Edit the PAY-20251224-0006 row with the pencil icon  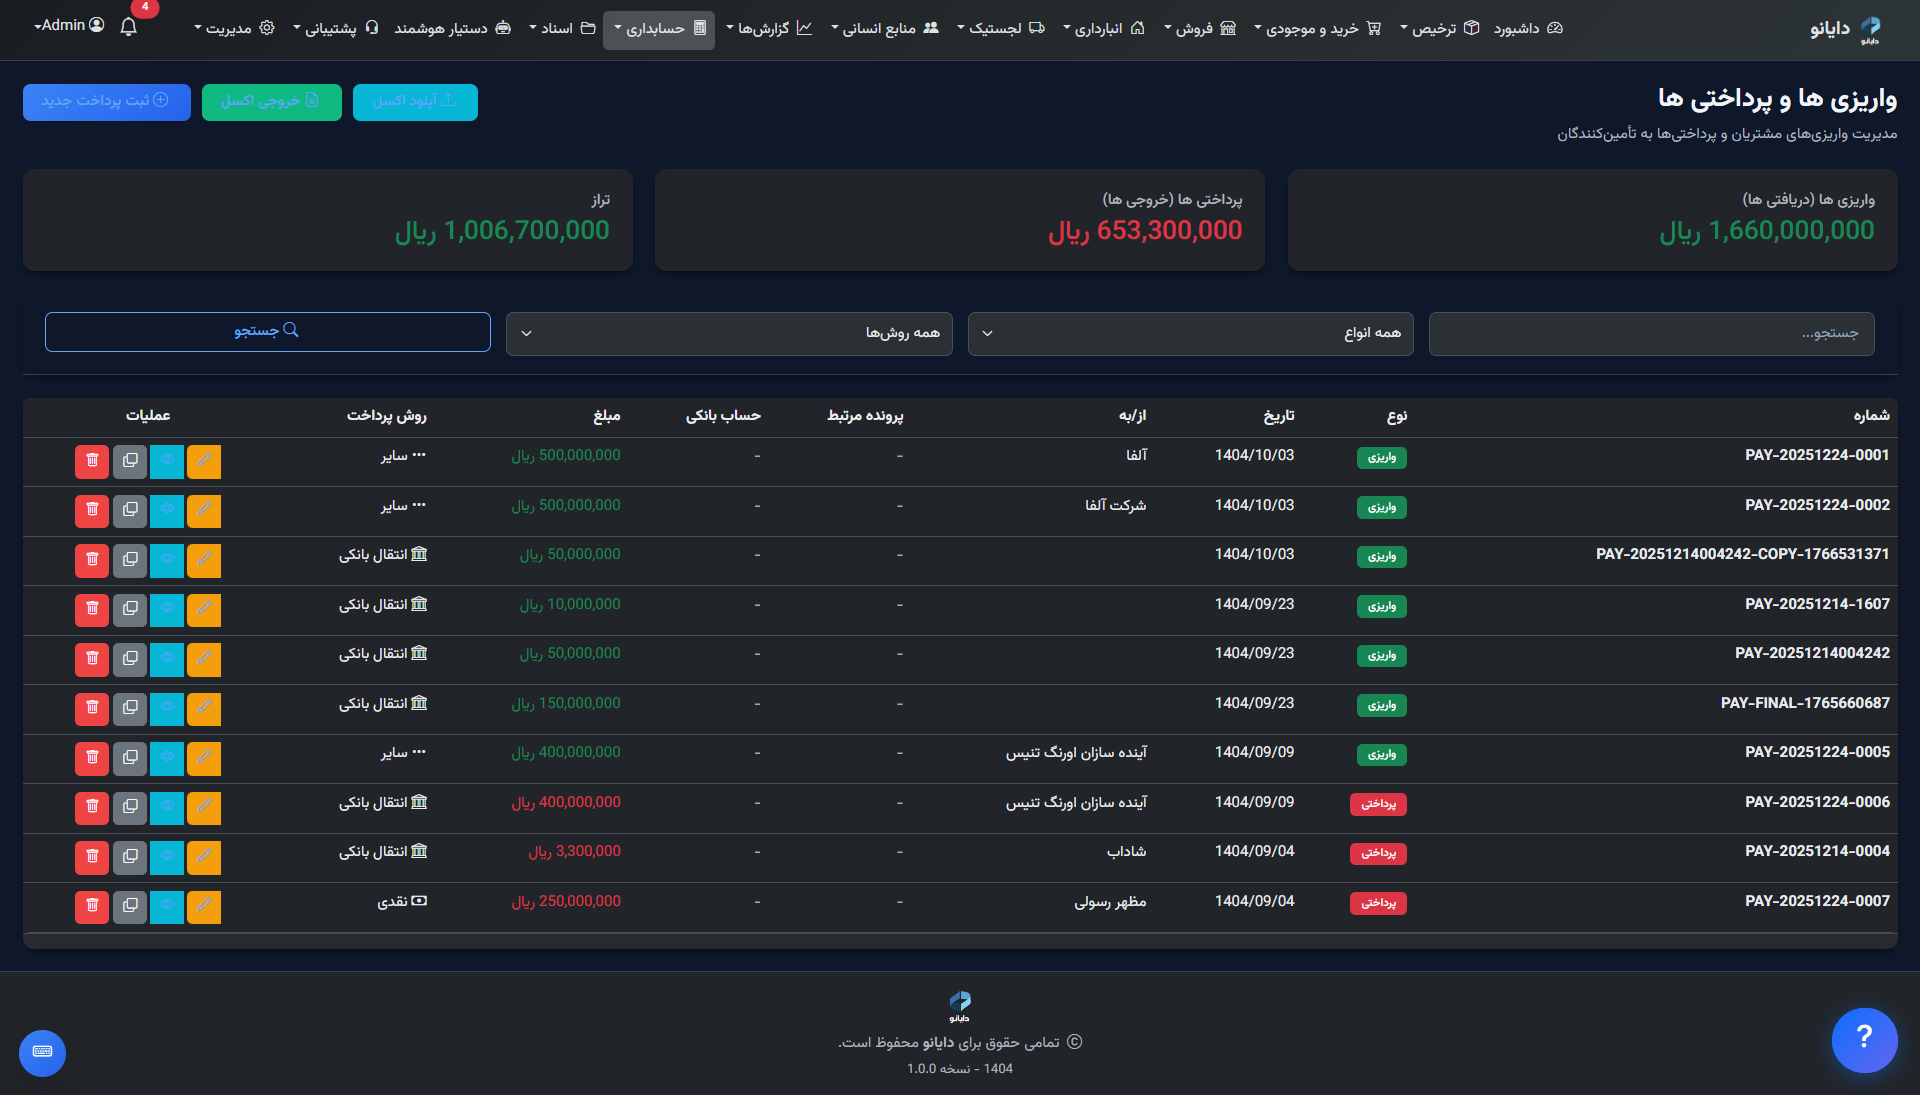[204, 807]
